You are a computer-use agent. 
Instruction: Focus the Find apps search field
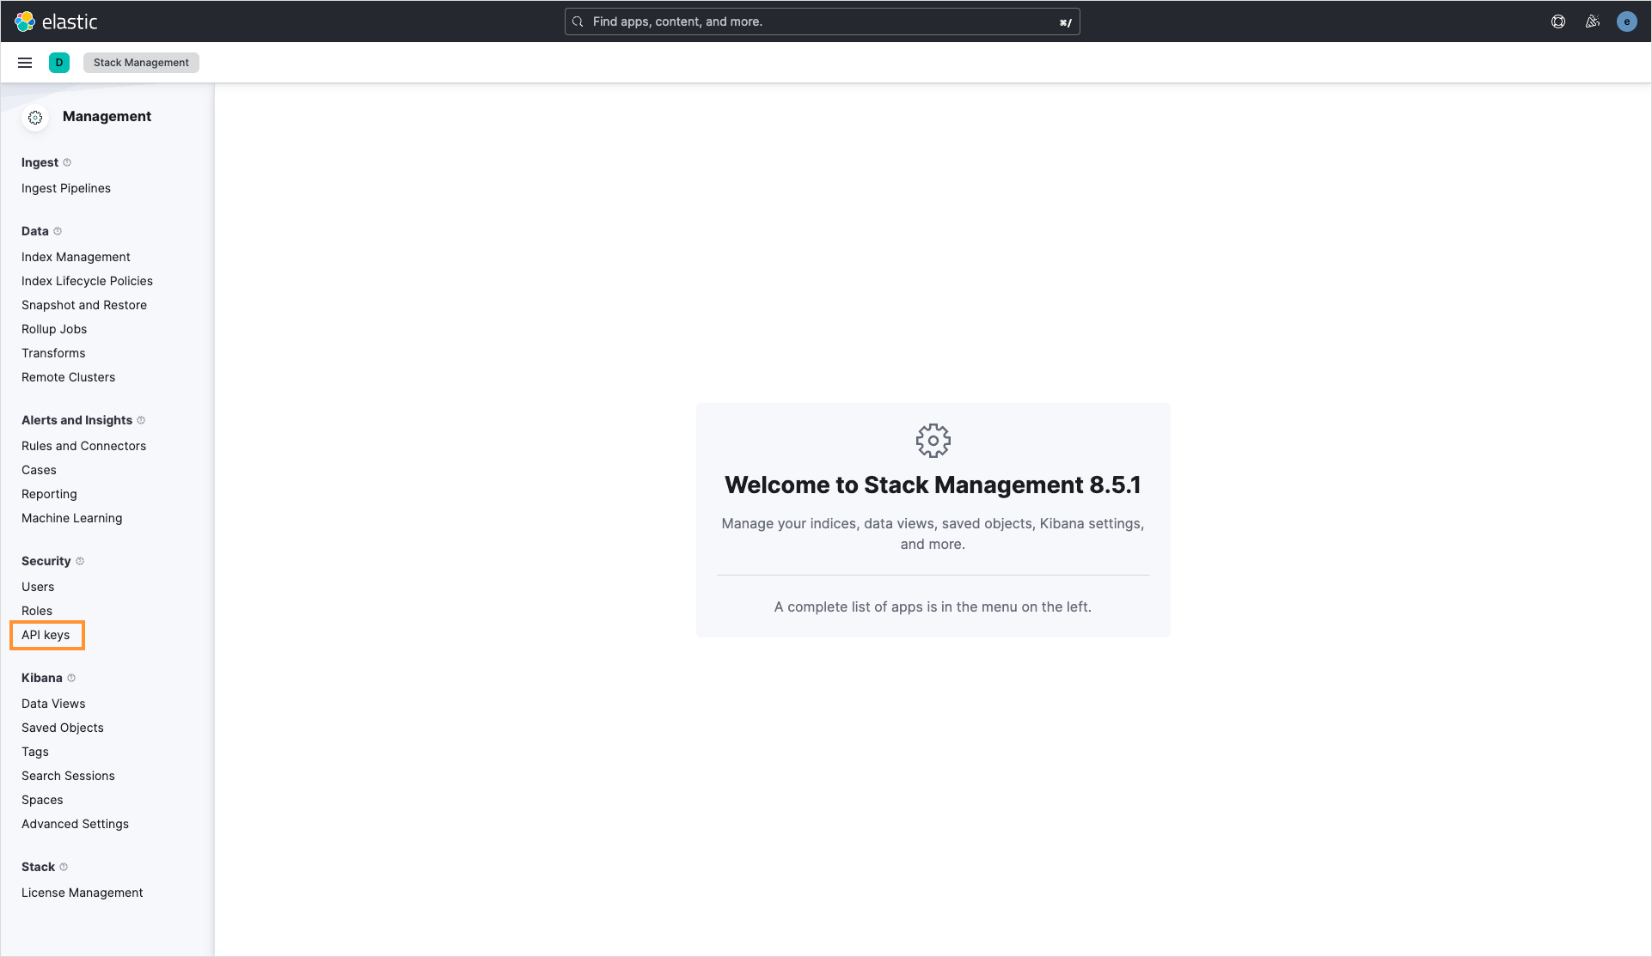pyautogui.click(x=820, y=22)
